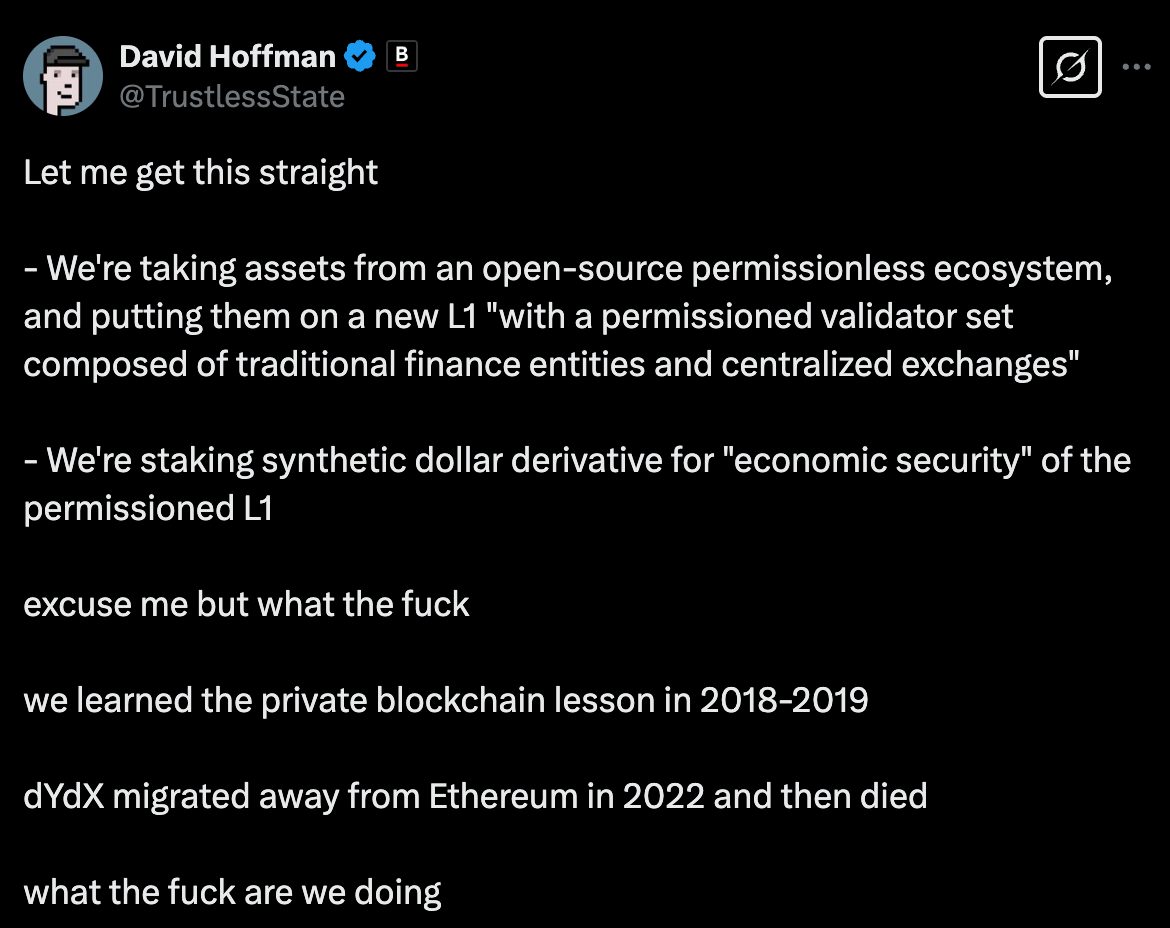
Task: Click the "Let me get this straight" line
Action: point(201,173)
